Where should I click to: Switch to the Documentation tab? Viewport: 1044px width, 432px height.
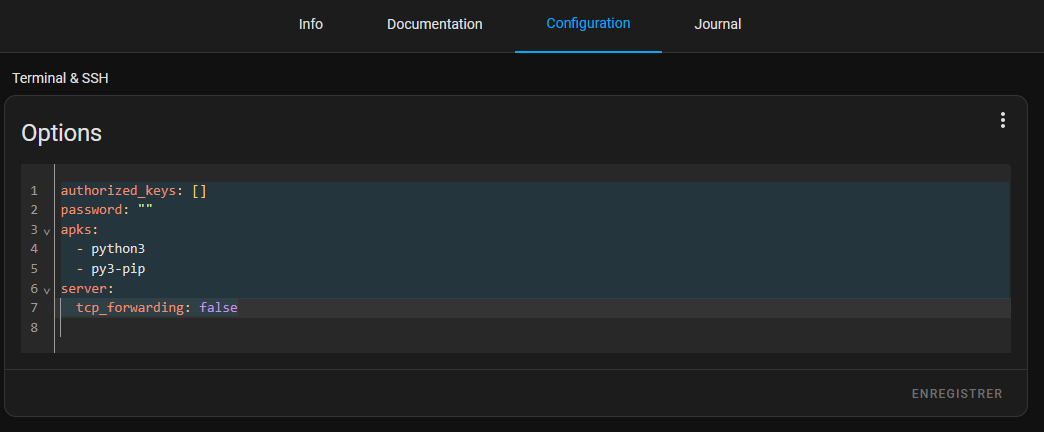pos(434,24)
